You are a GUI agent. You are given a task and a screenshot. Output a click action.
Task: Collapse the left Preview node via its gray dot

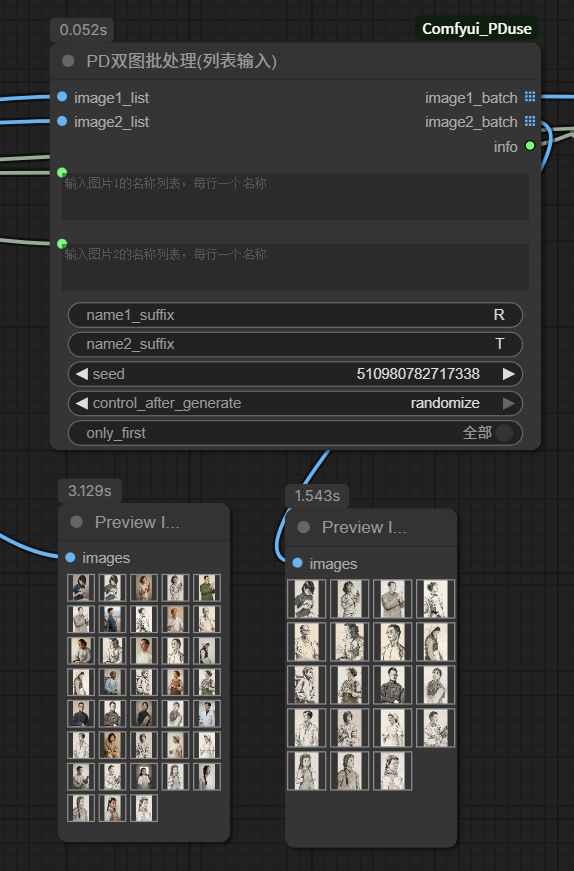[x=77, y=522]
